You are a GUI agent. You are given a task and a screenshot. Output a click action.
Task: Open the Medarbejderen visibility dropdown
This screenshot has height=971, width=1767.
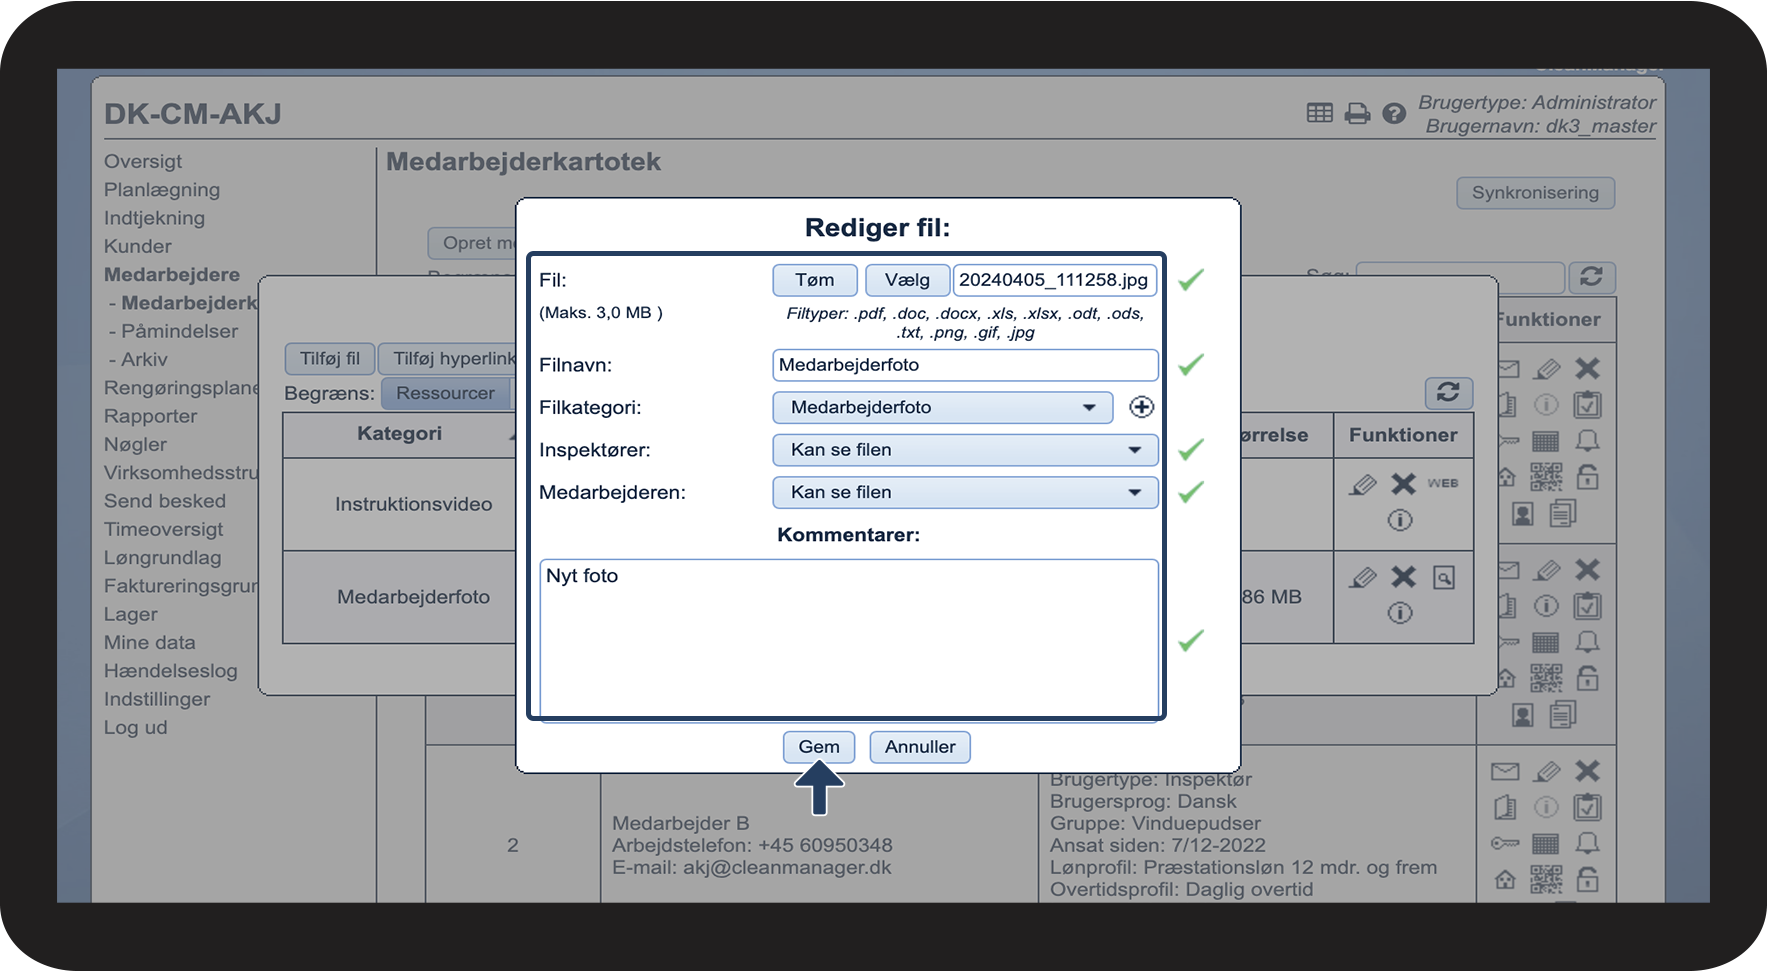(965, 492)
